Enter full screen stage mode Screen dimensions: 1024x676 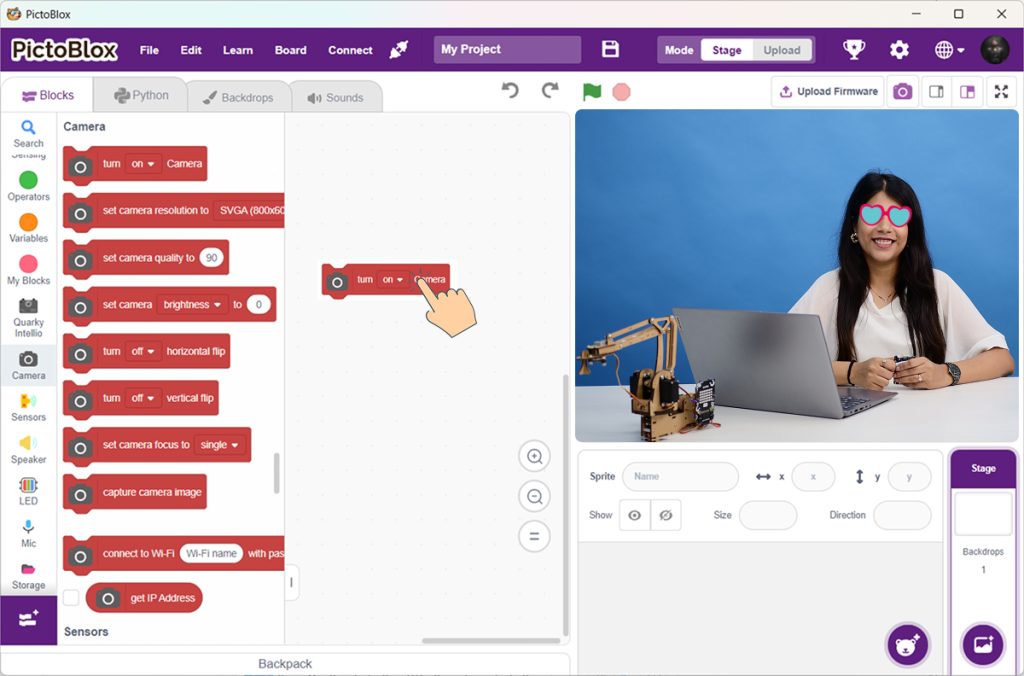pyautogui.click(x=1001, y=92)
